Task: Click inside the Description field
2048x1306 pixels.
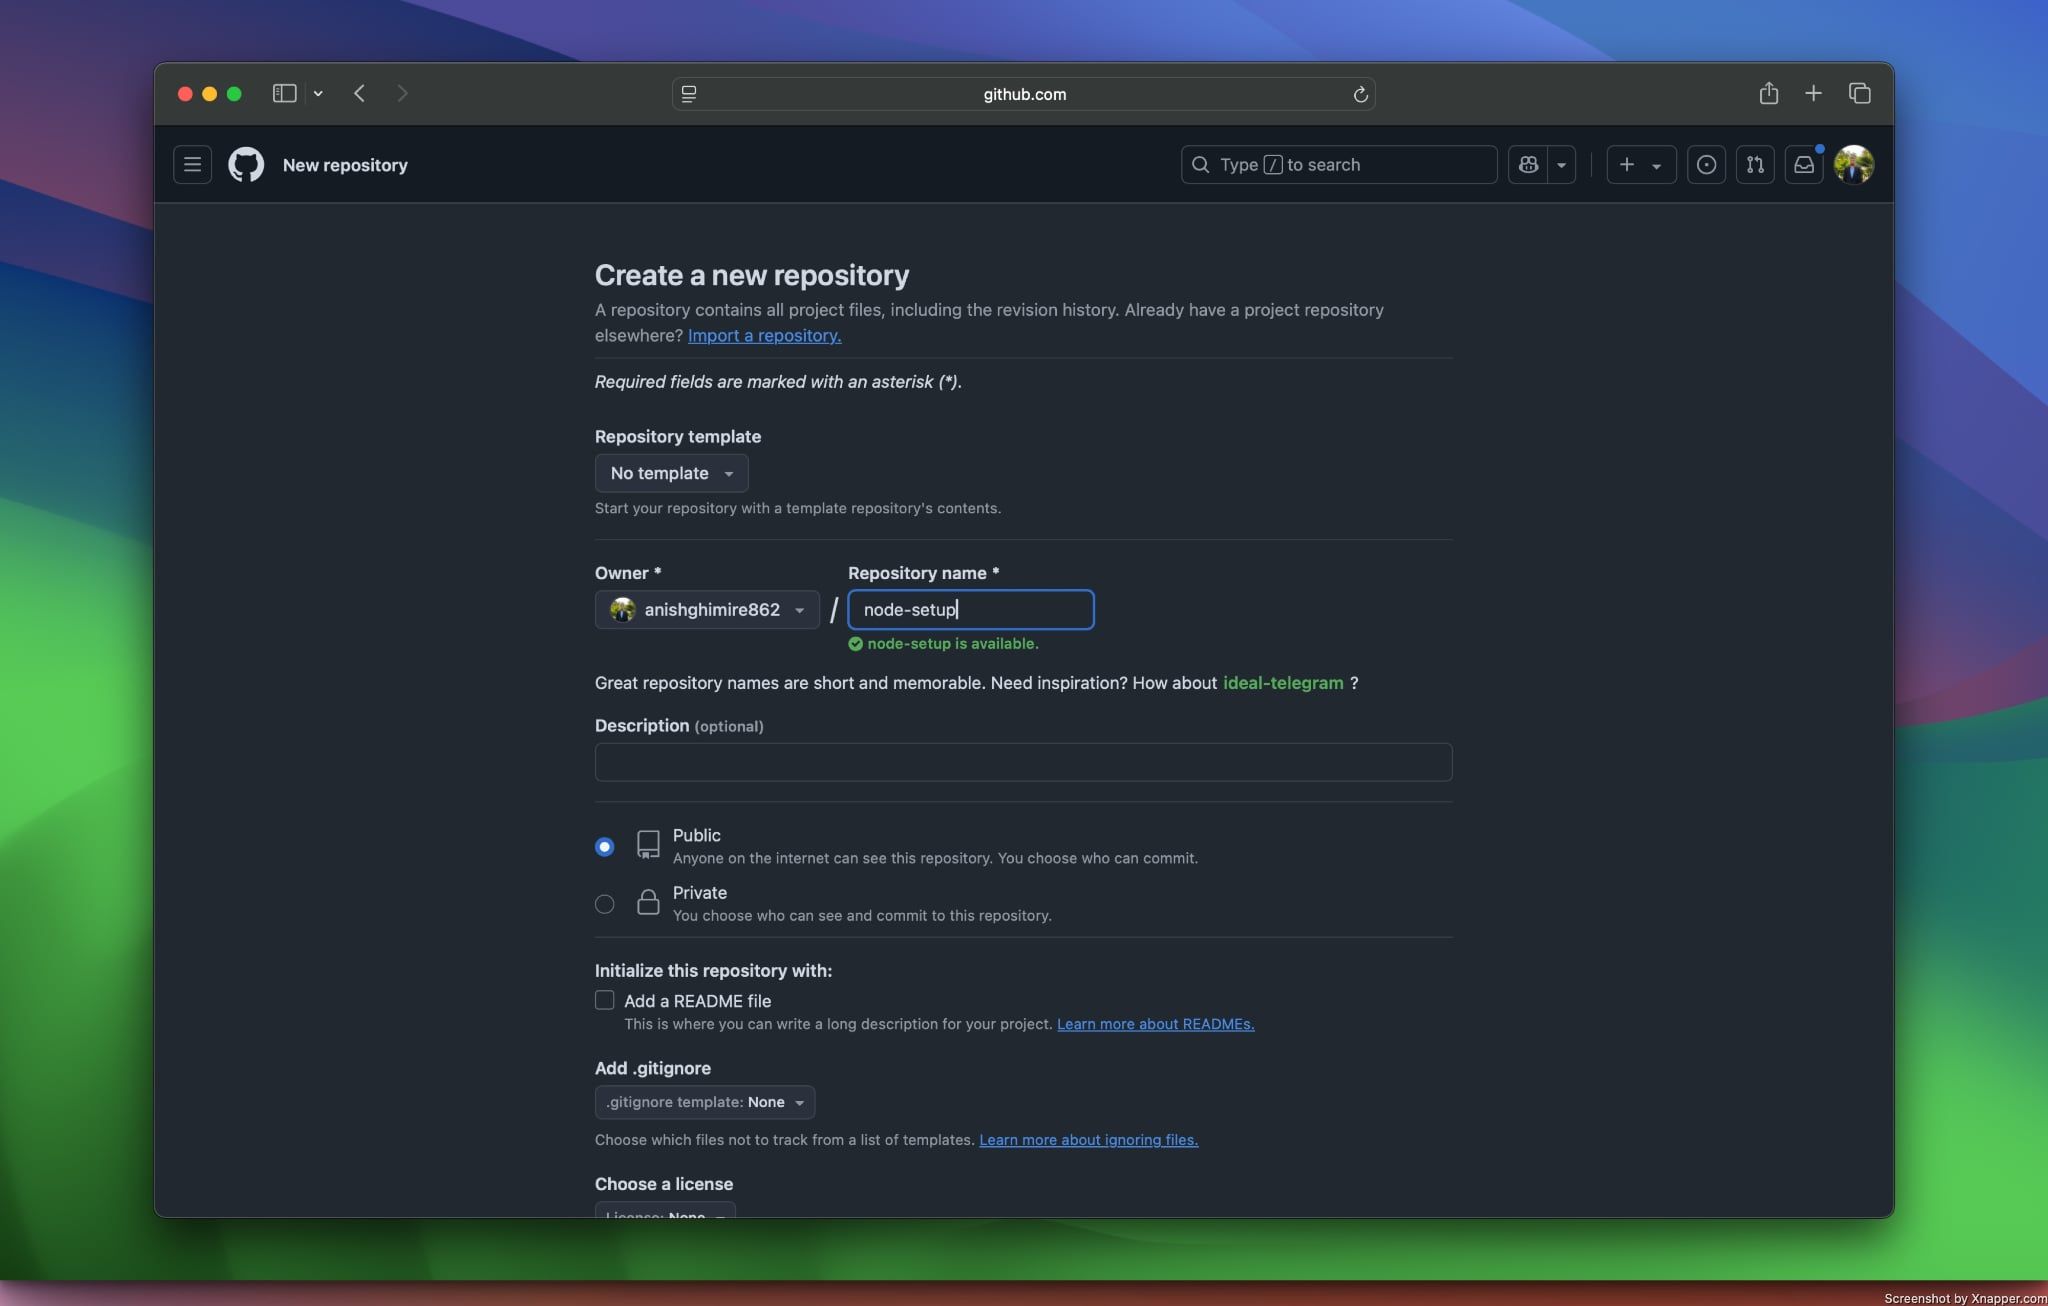Action: click(x=1022, y=762)
